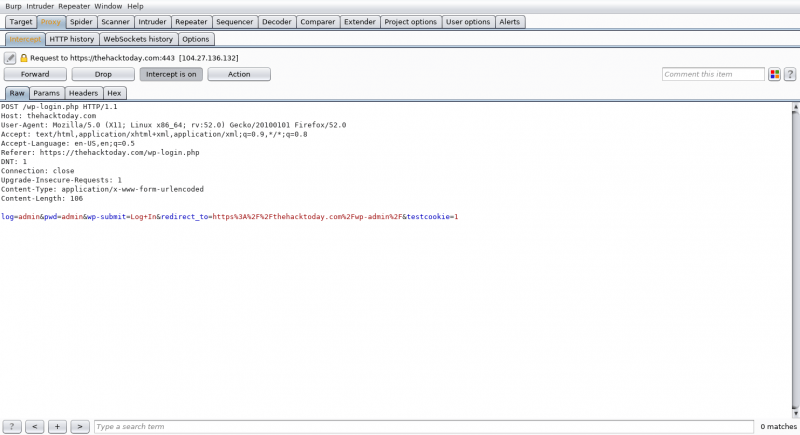The height and width of the screenshot is (435, 800).
Task: Open the Window menu
Action: (x=108, y=6)
